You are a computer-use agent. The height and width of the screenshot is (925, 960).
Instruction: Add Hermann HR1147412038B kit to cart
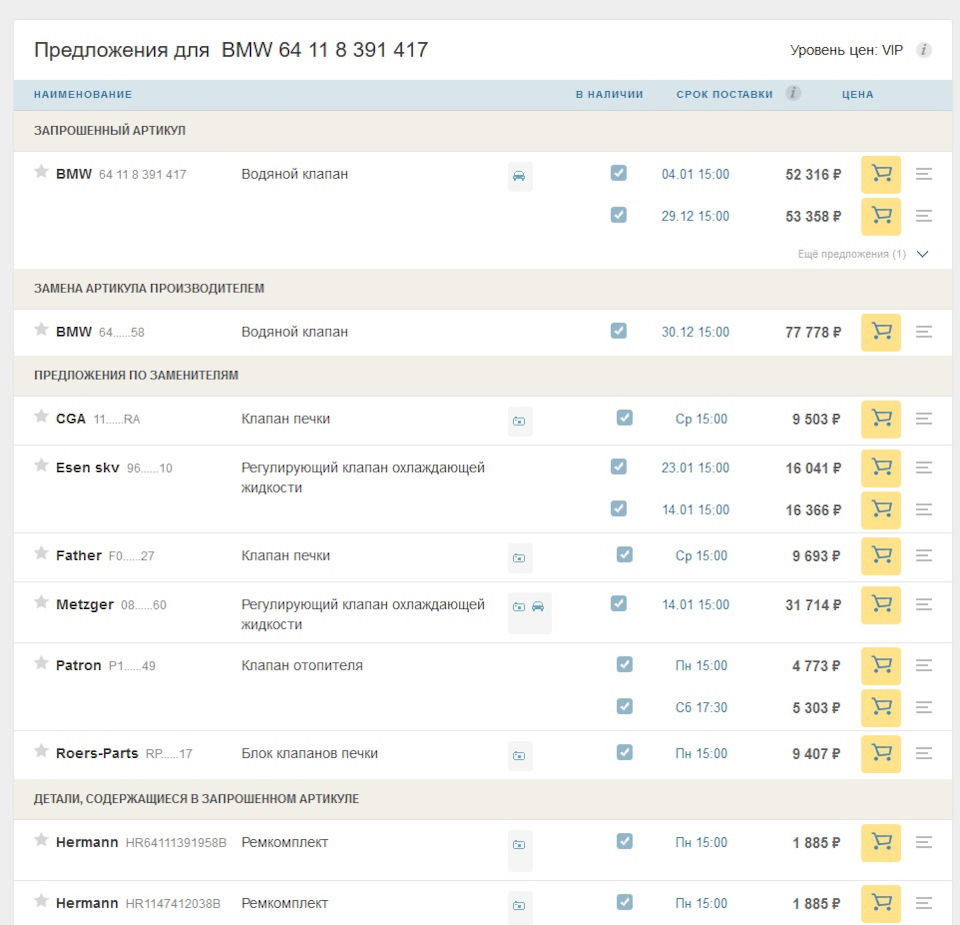(880, 904)
